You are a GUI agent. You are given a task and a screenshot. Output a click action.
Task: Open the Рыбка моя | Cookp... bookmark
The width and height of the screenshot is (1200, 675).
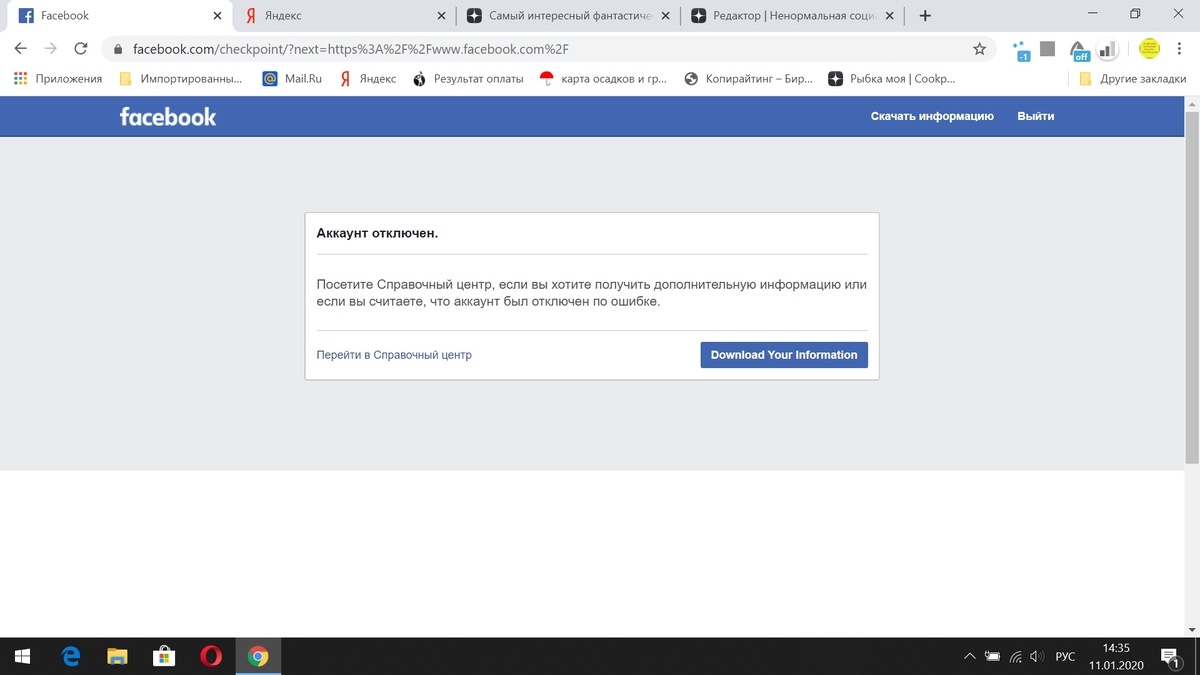[892, 78]
